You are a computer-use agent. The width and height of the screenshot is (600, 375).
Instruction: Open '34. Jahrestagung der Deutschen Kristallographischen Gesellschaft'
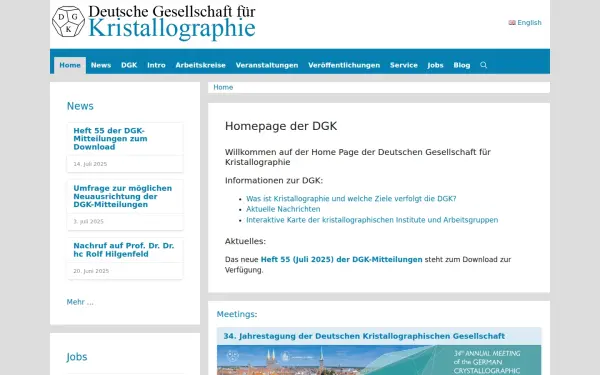click(364, 336)
